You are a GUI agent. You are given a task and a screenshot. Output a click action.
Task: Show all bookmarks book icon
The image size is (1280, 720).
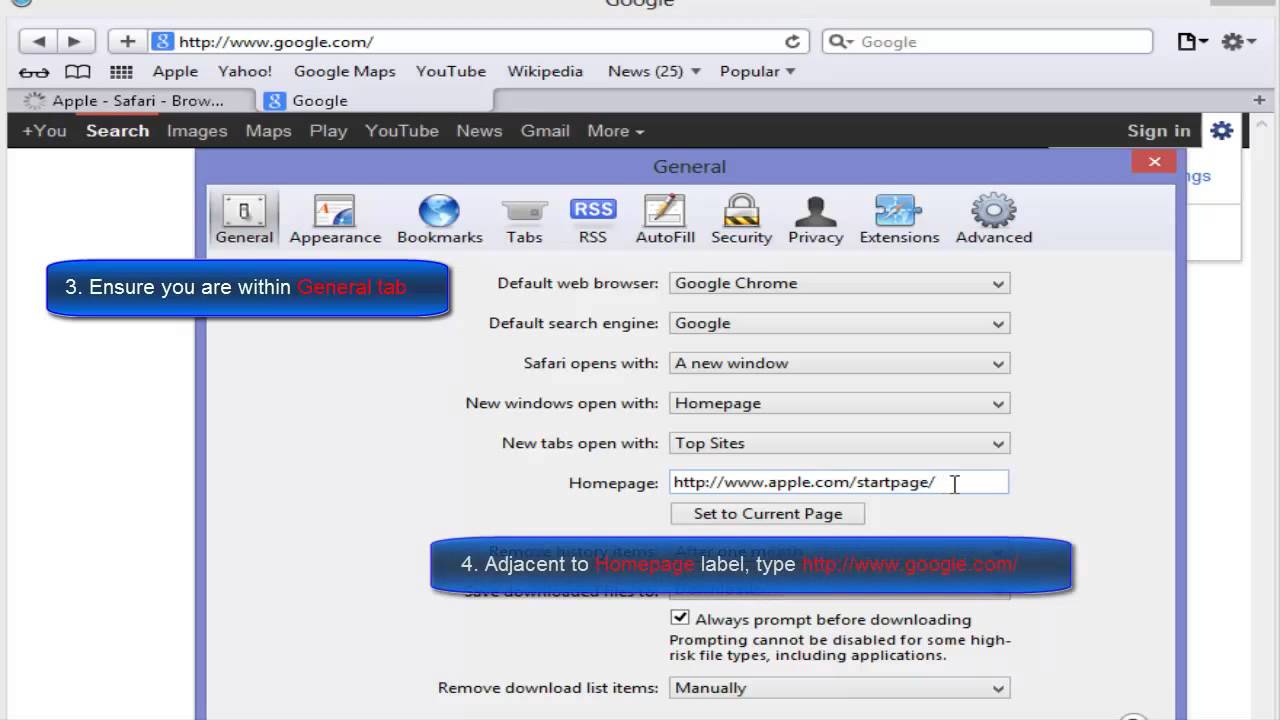click(77, 72)
